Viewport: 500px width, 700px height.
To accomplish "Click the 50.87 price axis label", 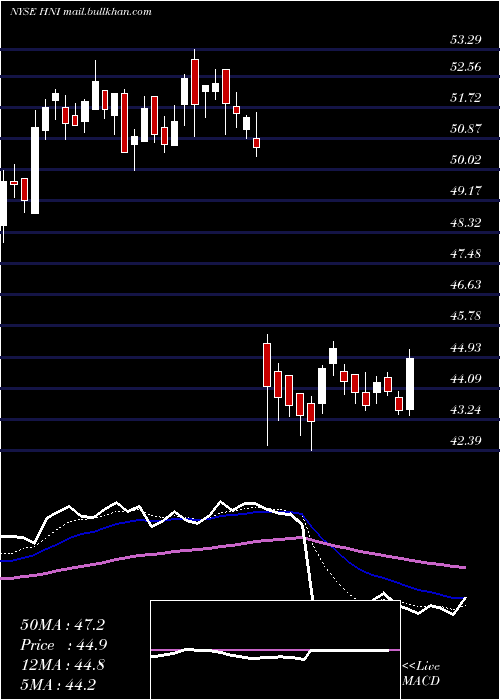I will click(x=466, y=129).
